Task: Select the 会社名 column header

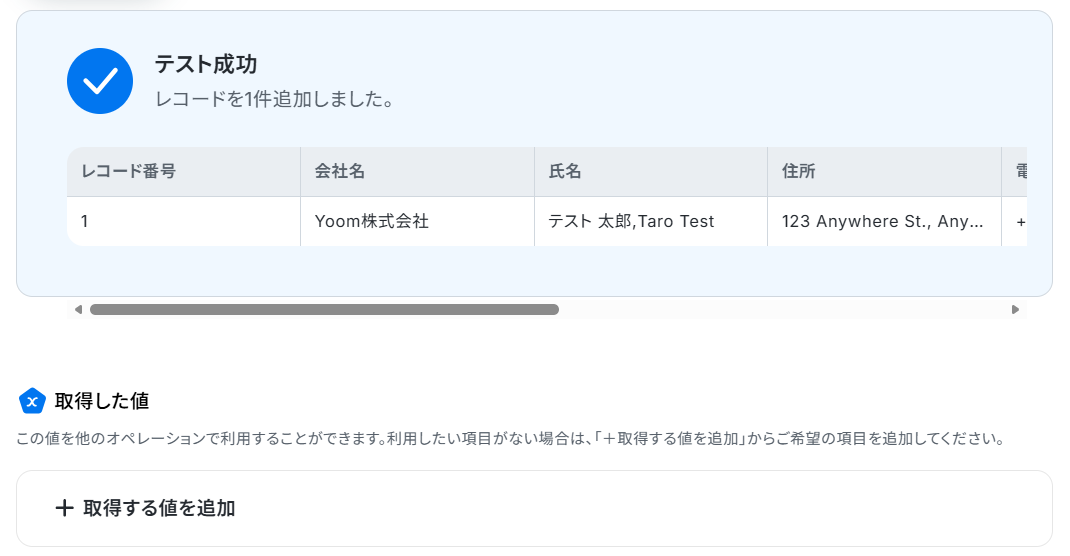Action: 417,171
